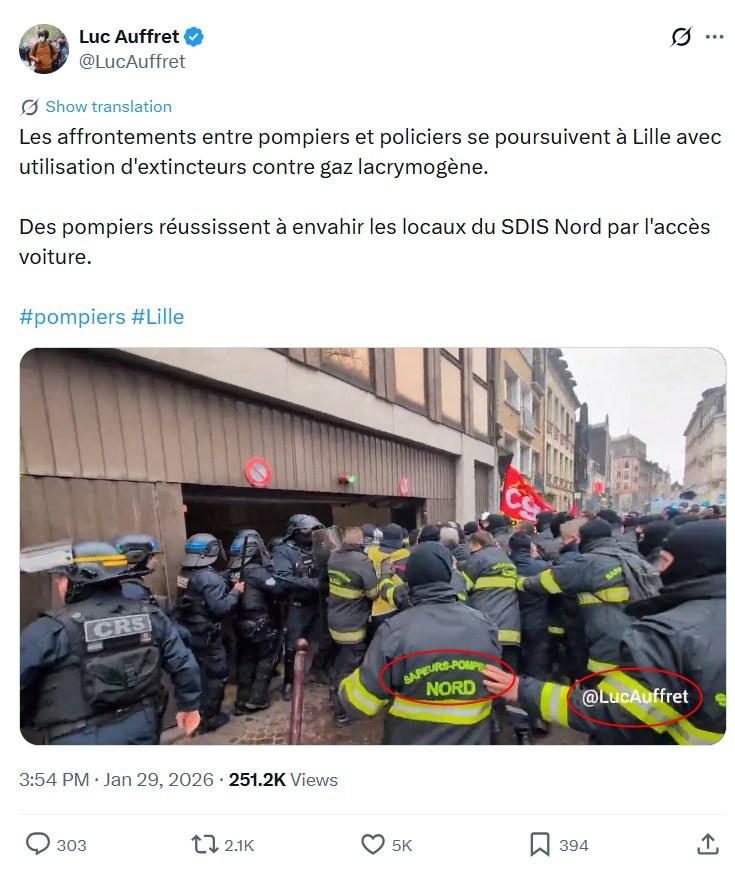Image resolution: width=735 pixels, height=871 pixels.
Task: Open the #pompiers hashtag
Action: [x=72, y=317]
